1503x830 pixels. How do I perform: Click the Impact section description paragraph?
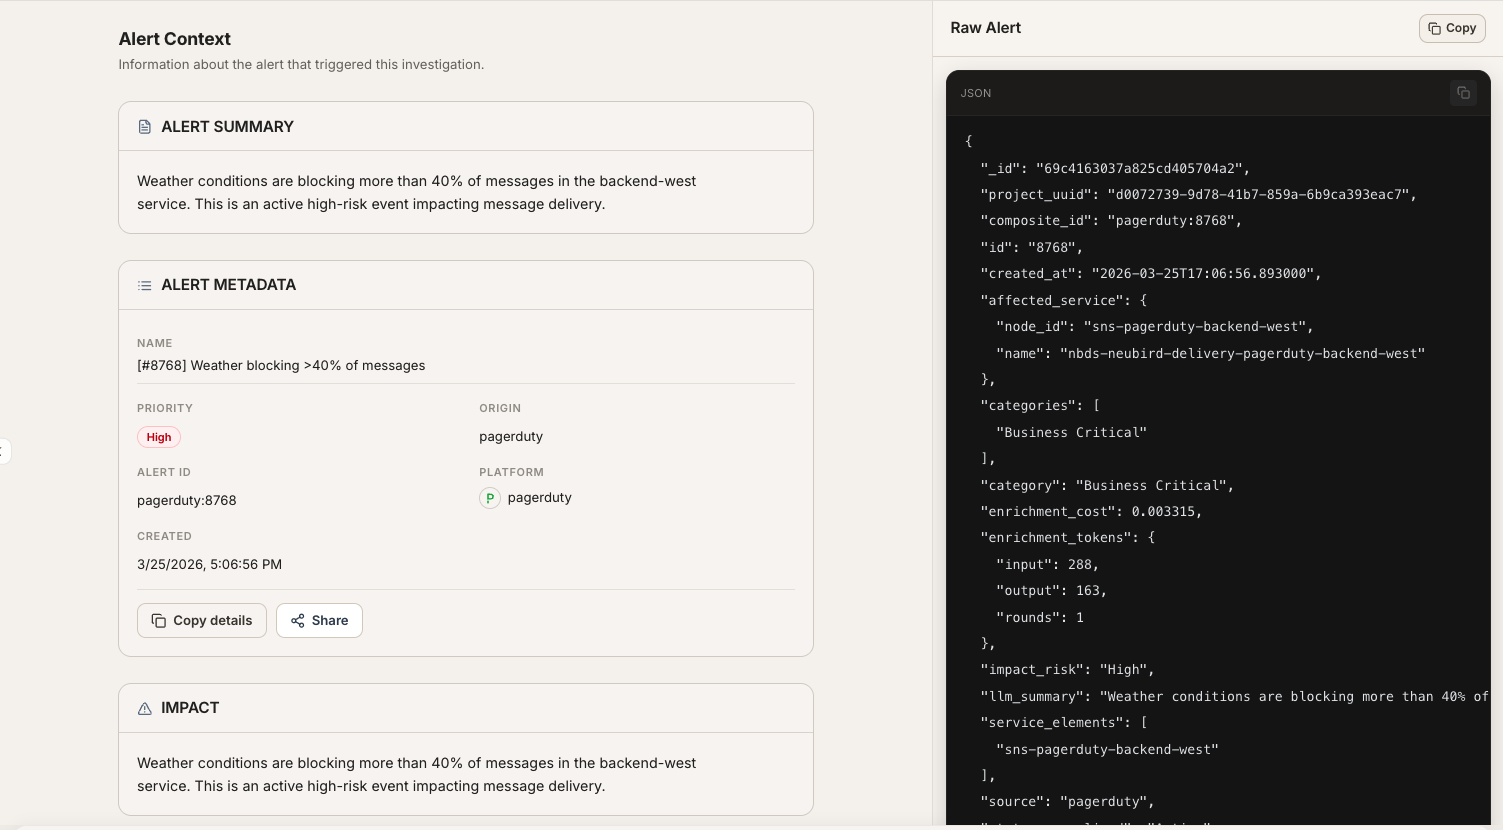tap(417, 774)
